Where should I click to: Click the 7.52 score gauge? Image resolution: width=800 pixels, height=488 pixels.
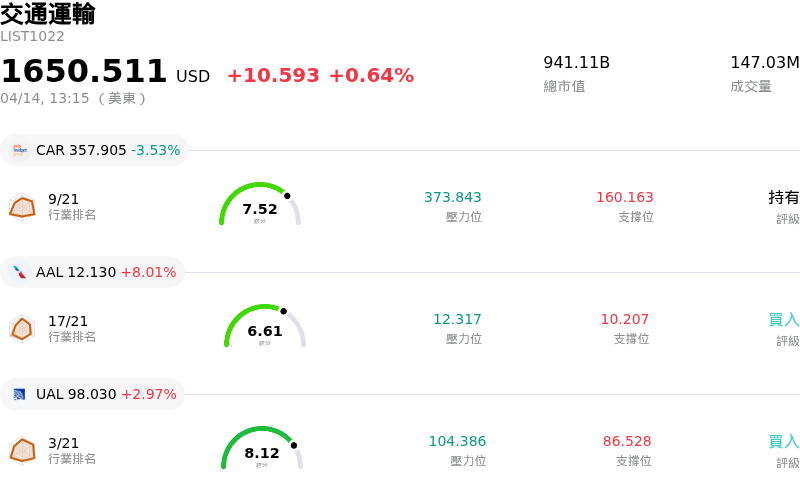point(260,205)
